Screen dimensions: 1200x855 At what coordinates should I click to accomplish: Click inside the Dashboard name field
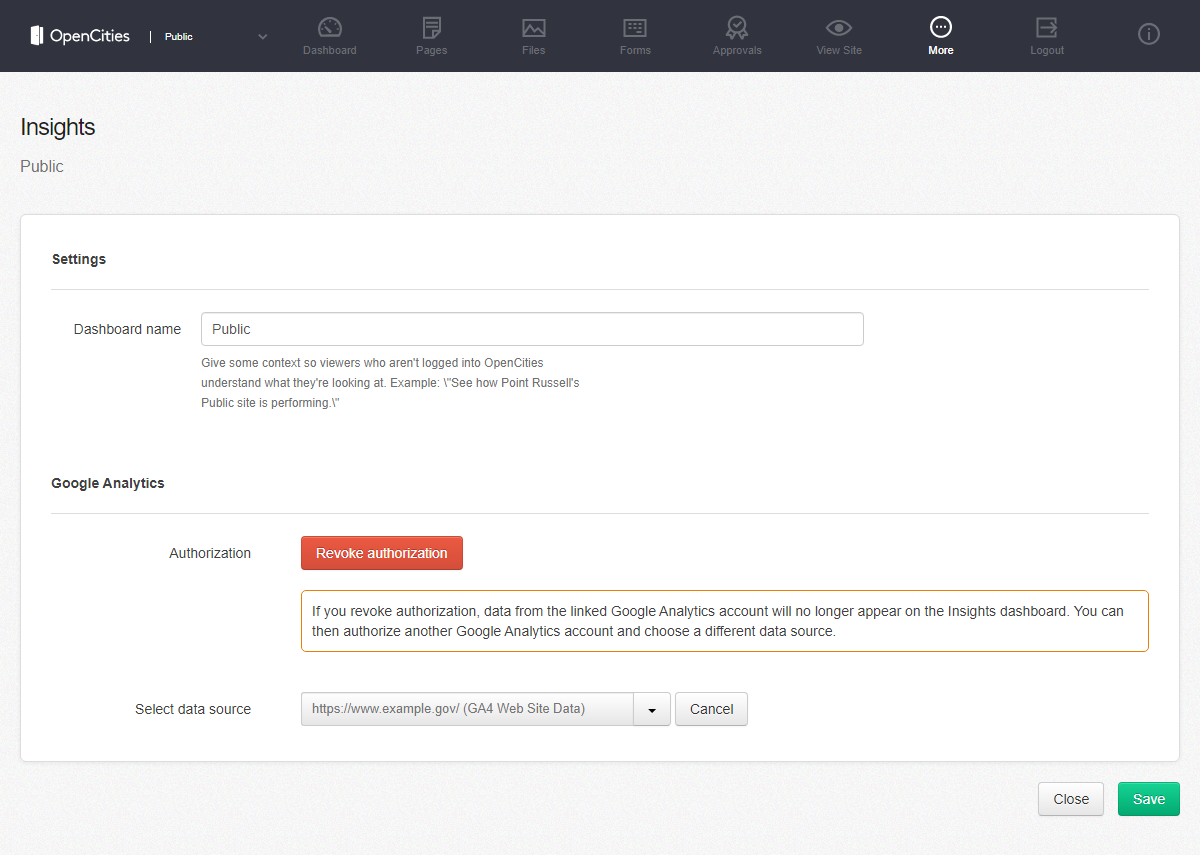pyautogui.click(x=532, y=328)
